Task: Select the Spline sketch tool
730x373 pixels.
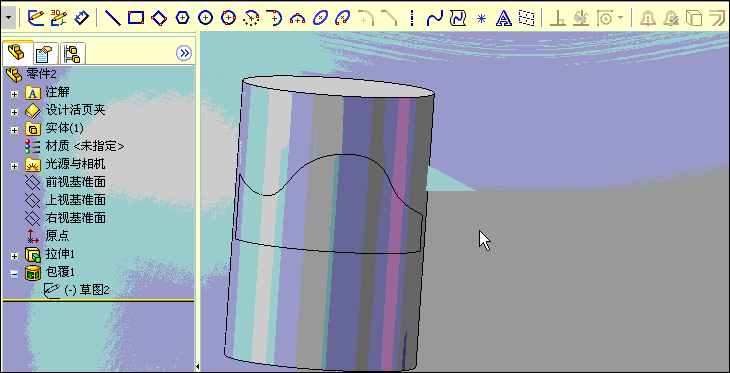Action: pos(434,18)
